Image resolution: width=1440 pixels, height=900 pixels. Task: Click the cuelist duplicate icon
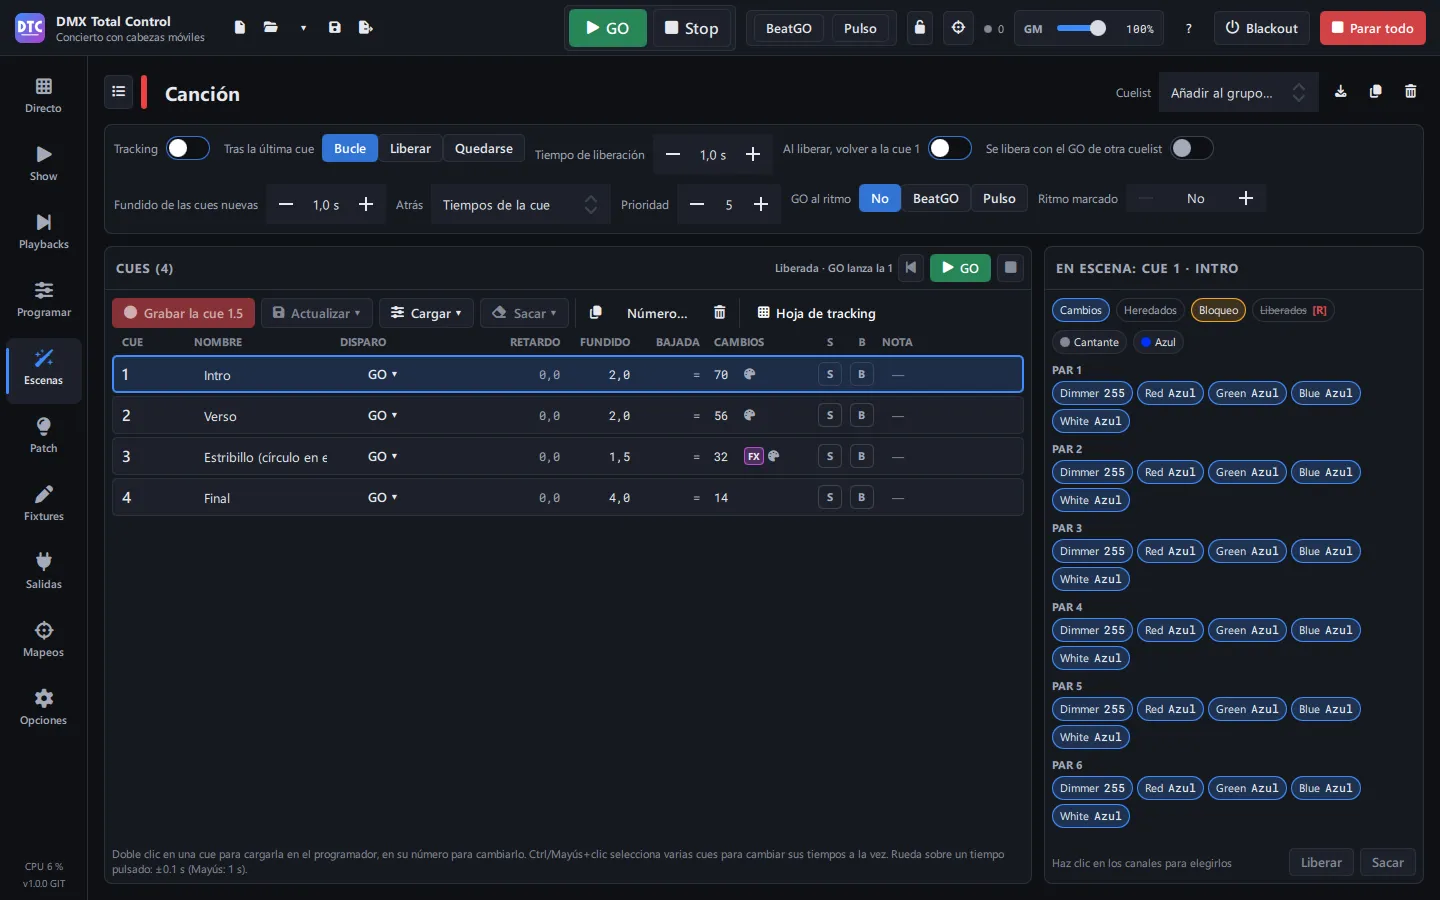coord(1376,92)
